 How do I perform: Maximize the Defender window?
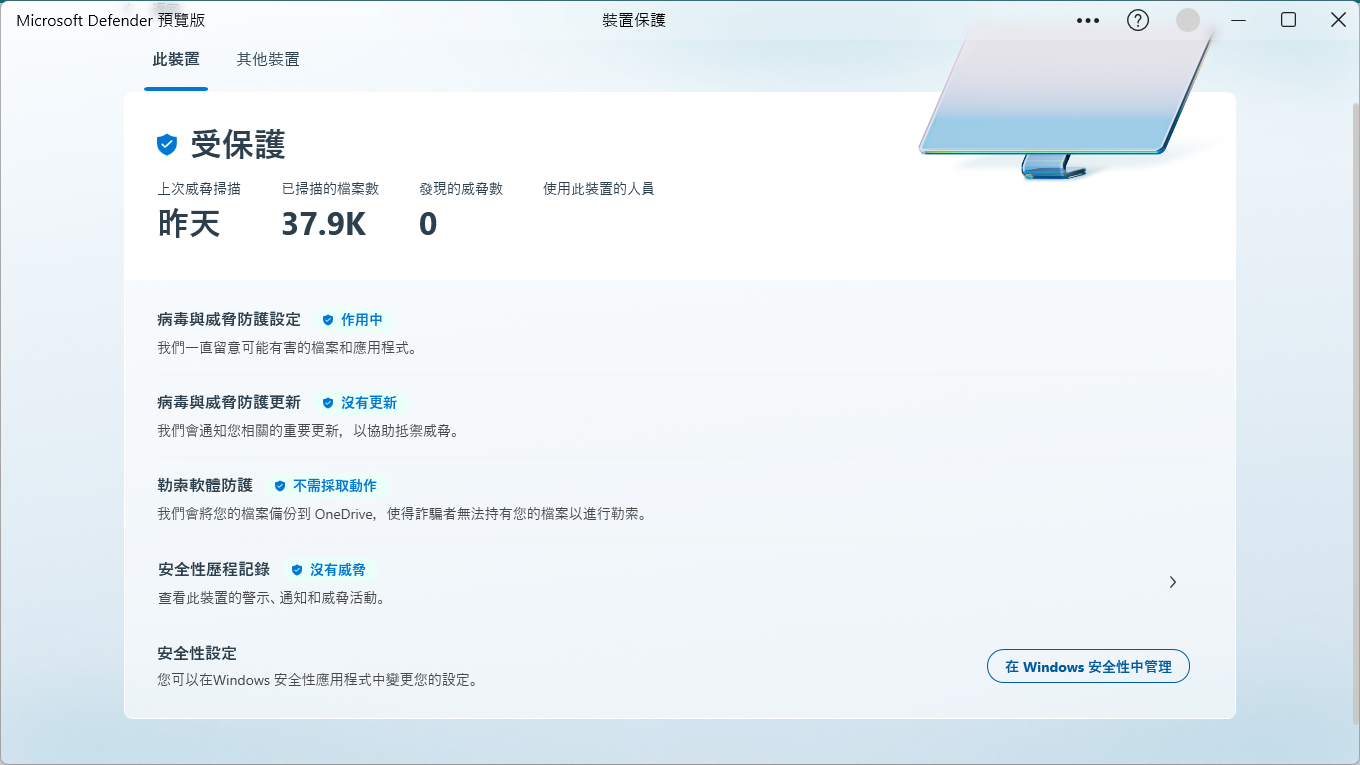click(1289, 20)
